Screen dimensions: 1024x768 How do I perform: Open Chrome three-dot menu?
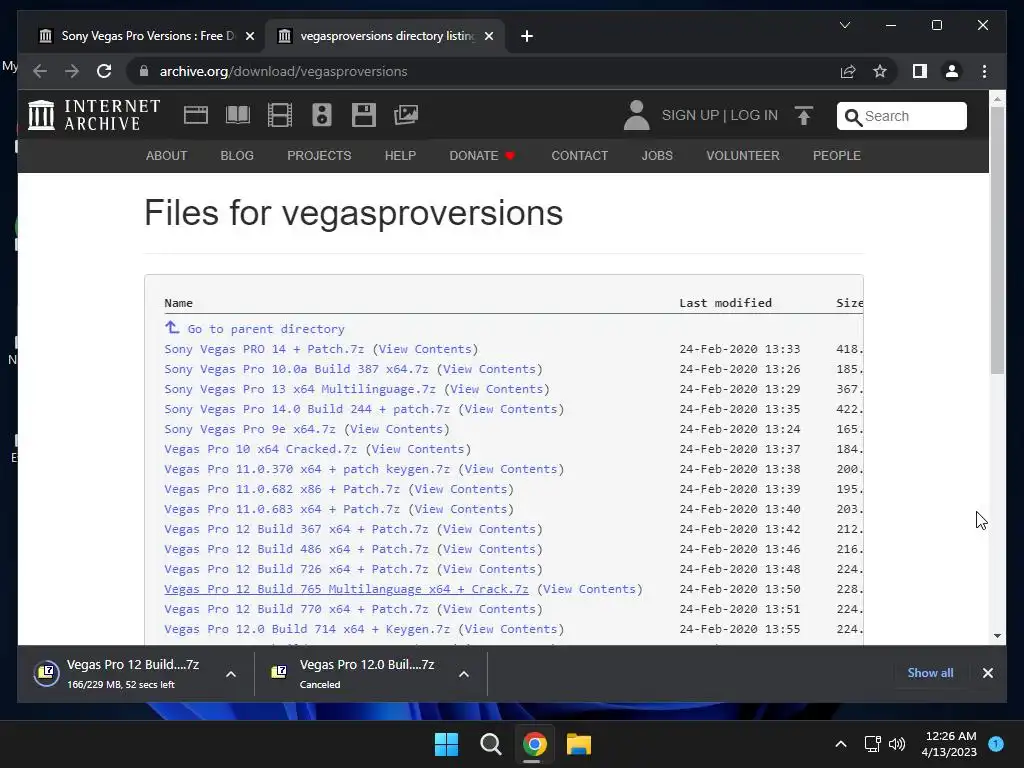coord(984,71)
